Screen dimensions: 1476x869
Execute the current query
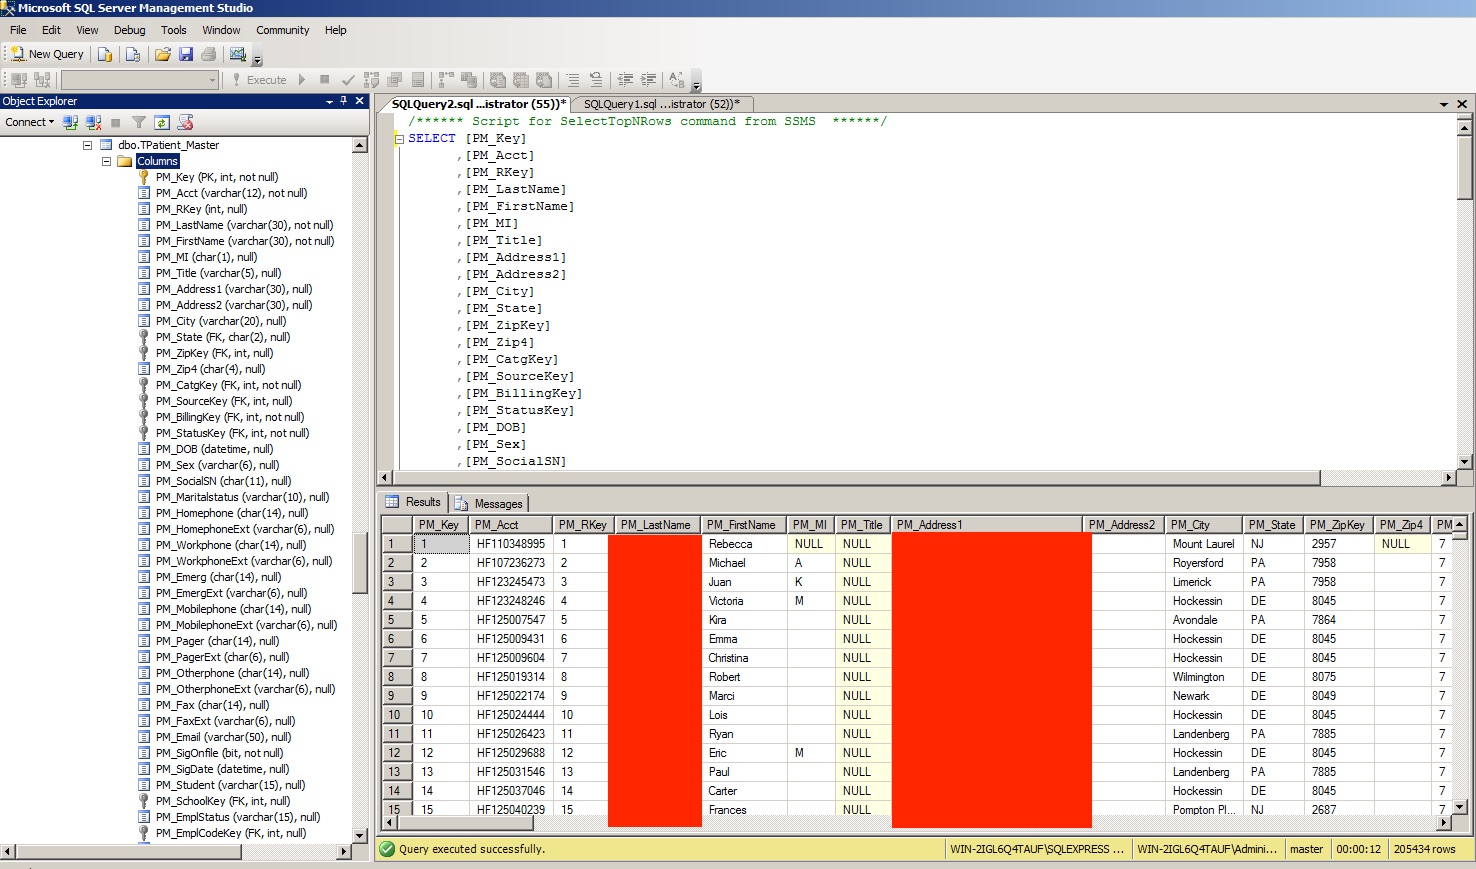pyautogui.click(x=259, y=79)
